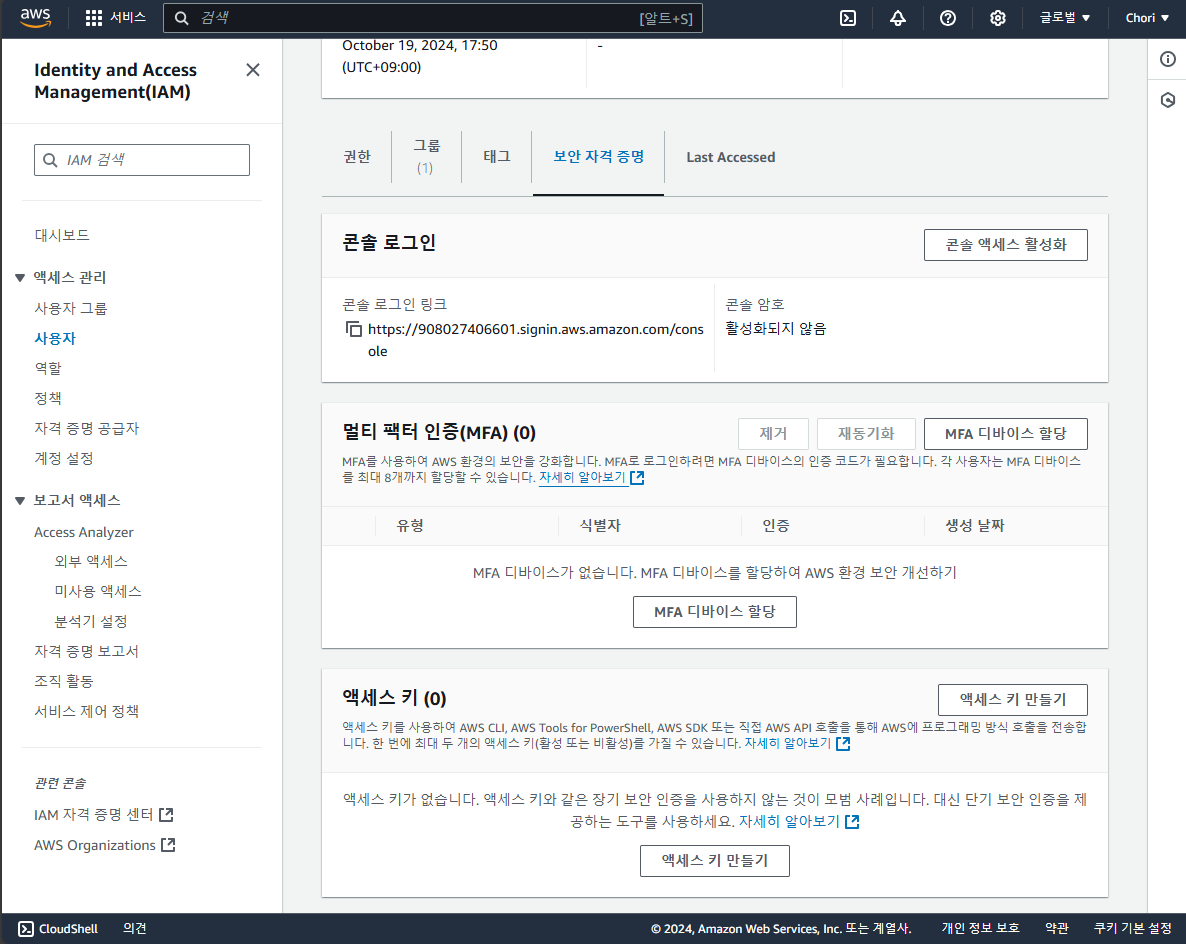The image size is (1186, 944).
Task: Go to 대시보드 in sidebar
Action: click(x=62, y=235)
